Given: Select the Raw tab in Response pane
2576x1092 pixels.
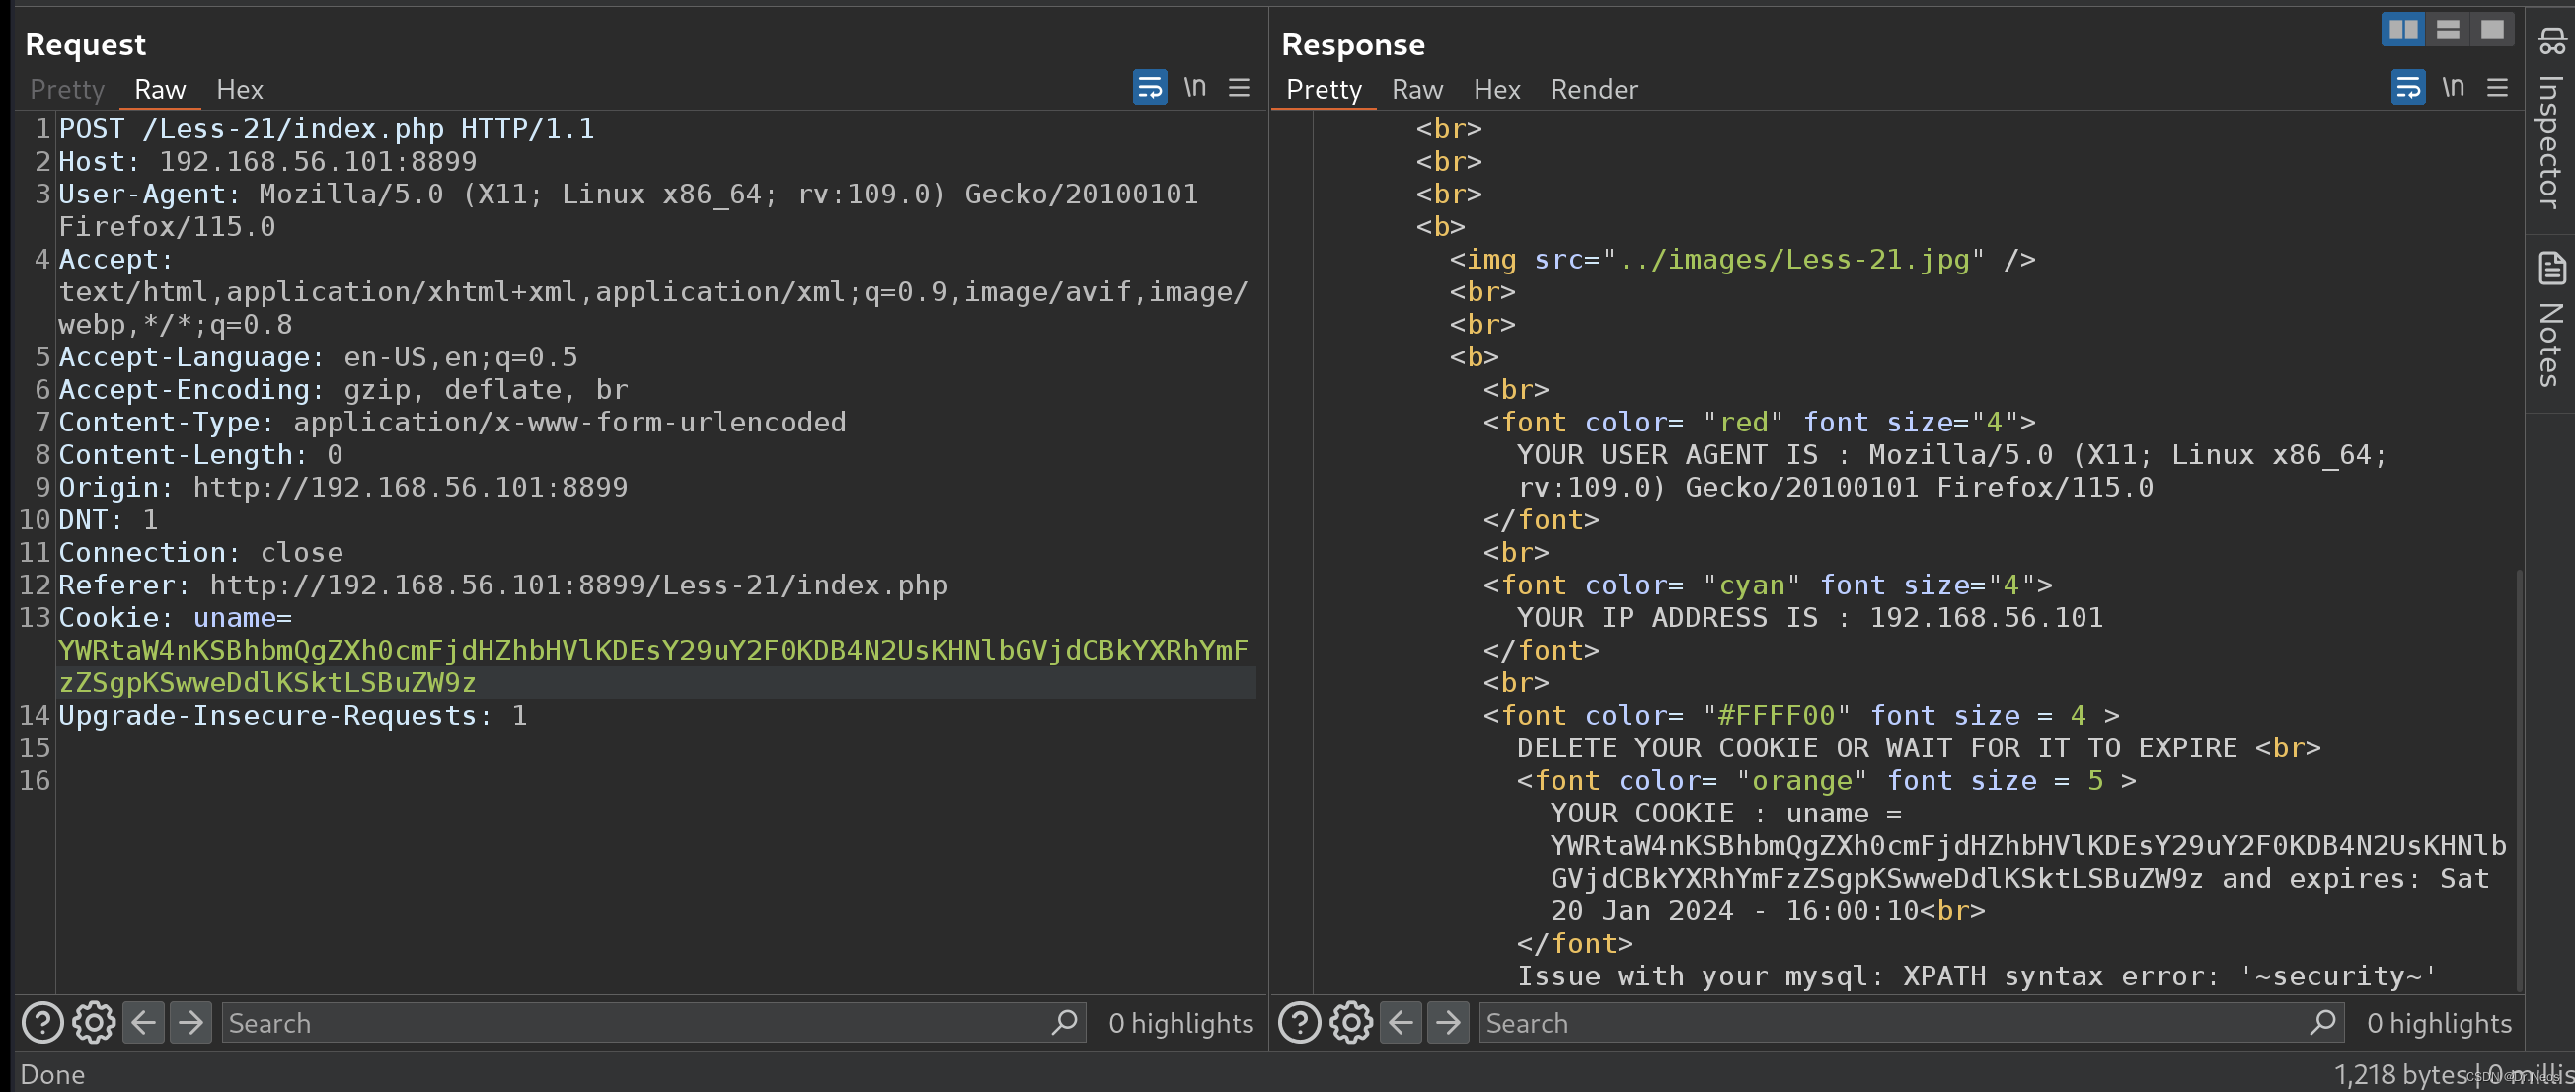Looking at the screenshot, I should [x=1417, y=89].
